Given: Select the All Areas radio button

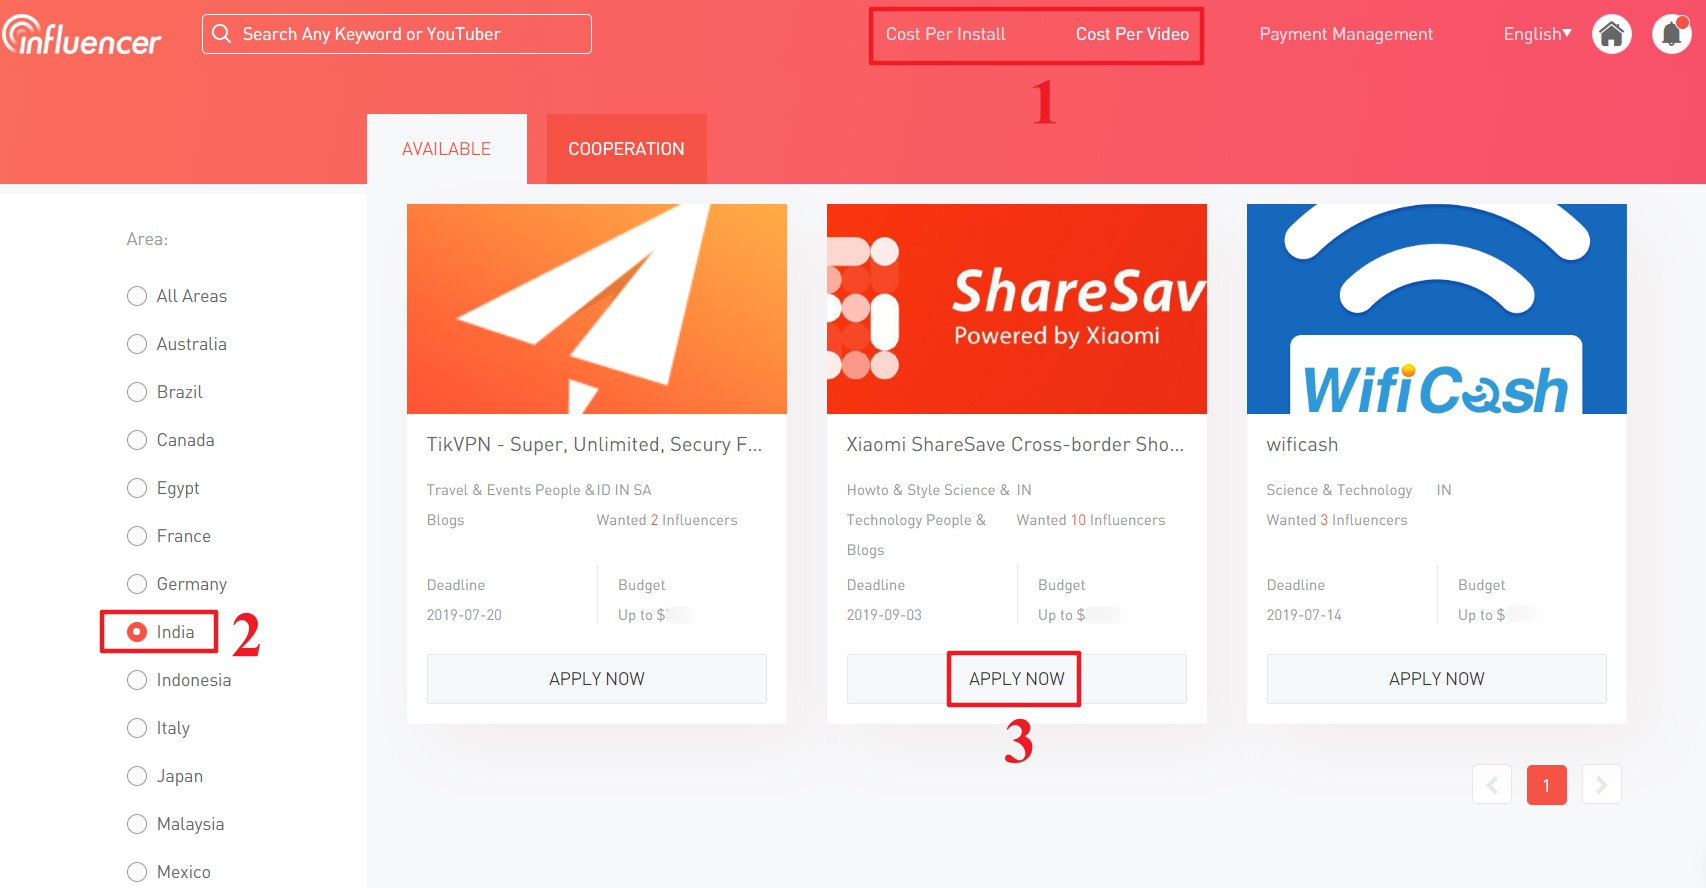Looking at the screenshot, I should [137, 296].
